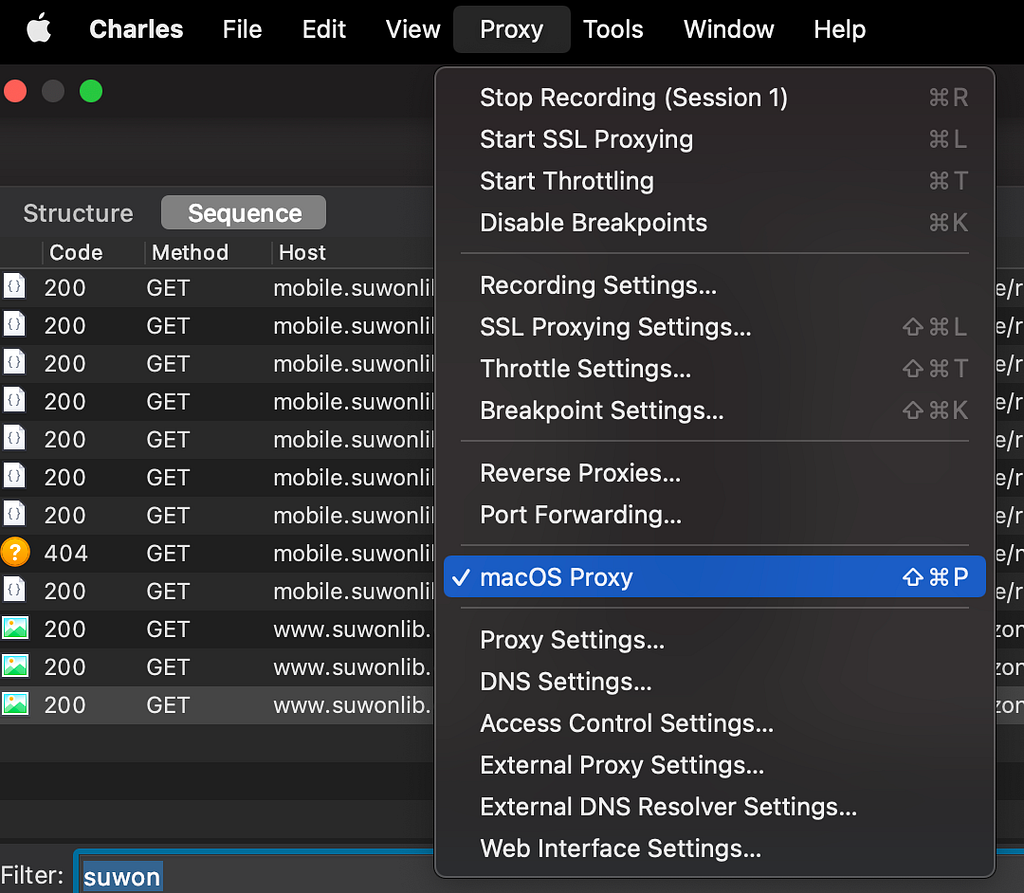
Task: Select the JSON icon above the 404 row
Action: (14, 514)
